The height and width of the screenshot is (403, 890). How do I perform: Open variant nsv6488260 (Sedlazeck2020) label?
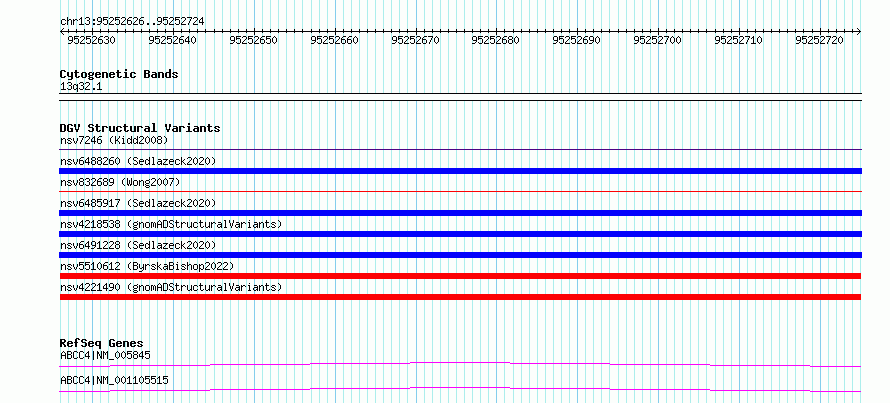point(138,161)
